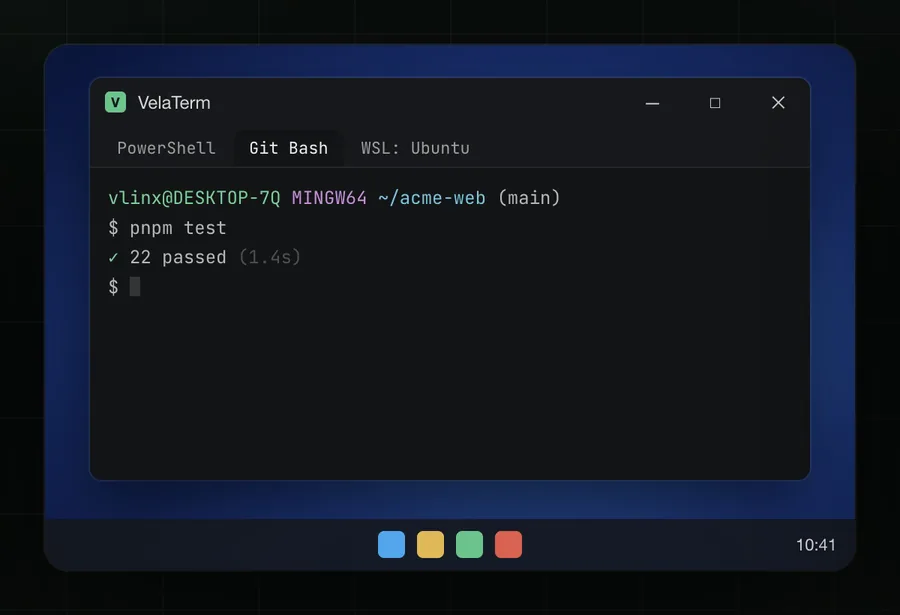The height and width of the screenshot is (615, 900).
Task: Click the green checkmark before '22 passed'
Action: [x=113, y=258]
